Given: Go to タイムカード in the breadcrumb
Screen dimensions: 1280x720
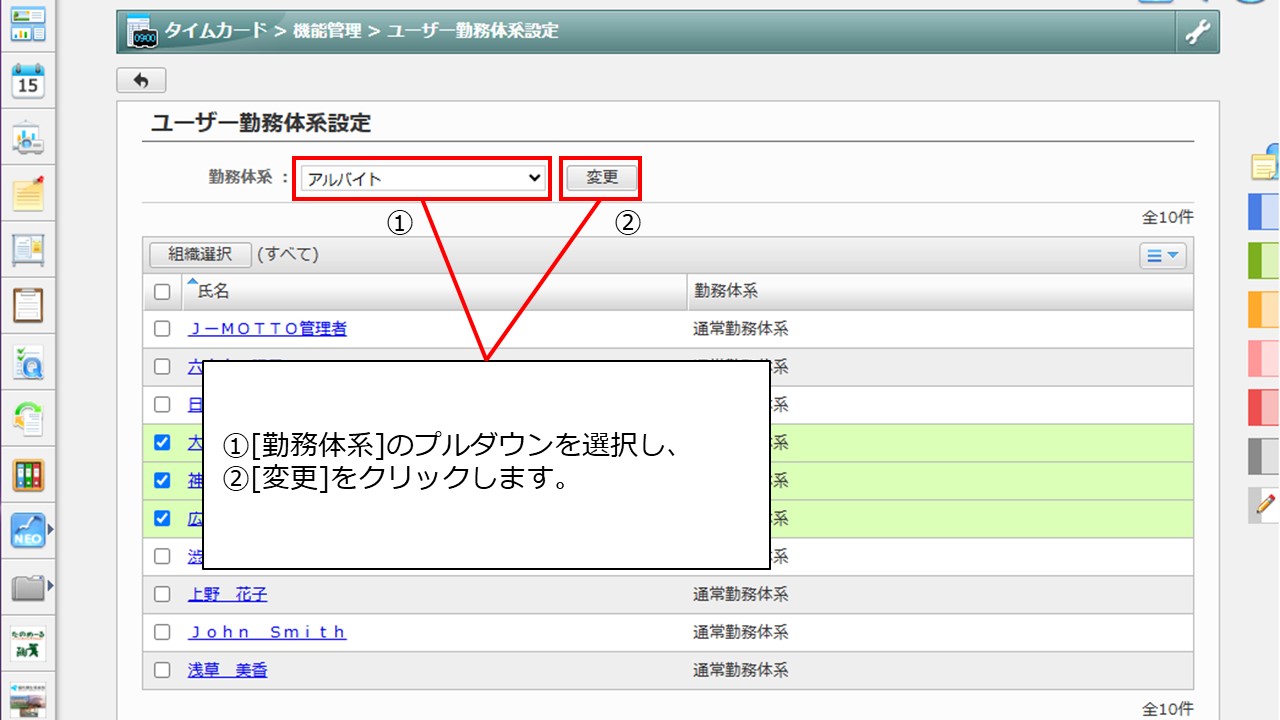Looking at the screenshot, I should click(216, 31).
